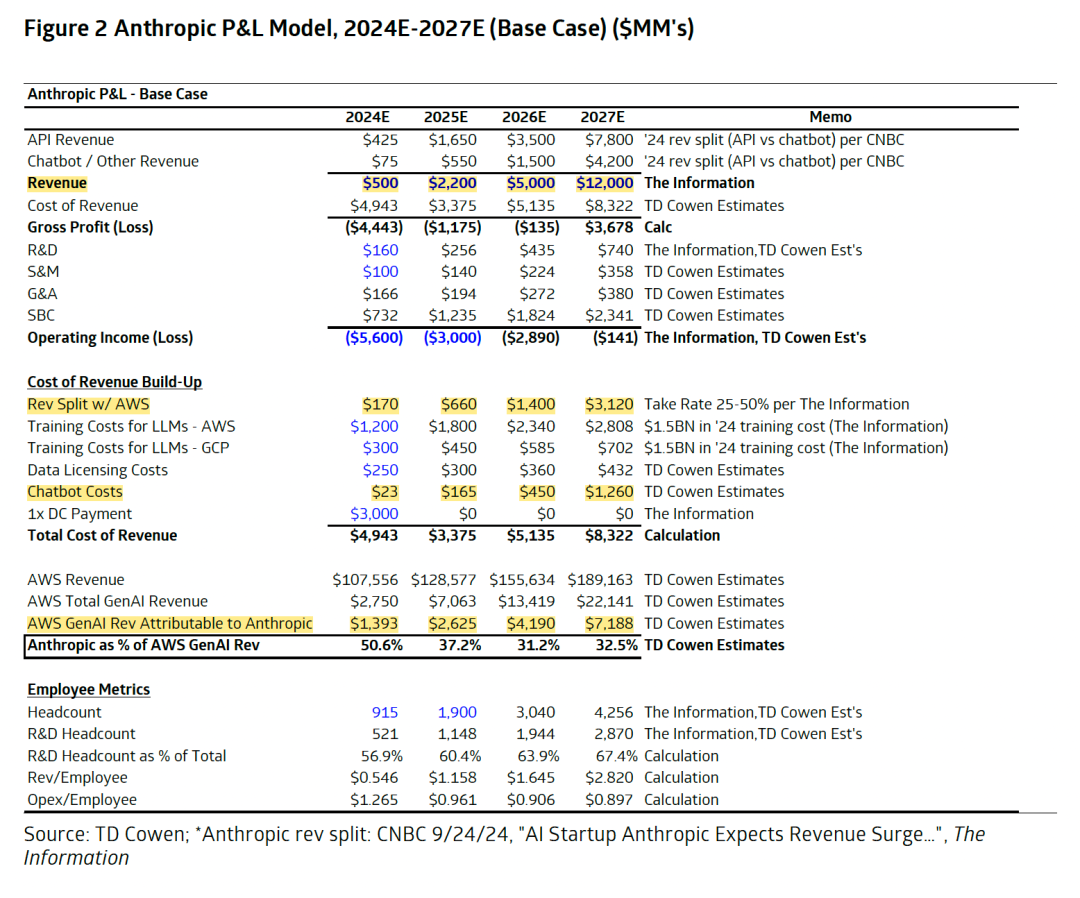This screenshot has width=1080, height=898.
Task: Select 2024E Operating Income ($5,600)
Action: click(374, 337)
